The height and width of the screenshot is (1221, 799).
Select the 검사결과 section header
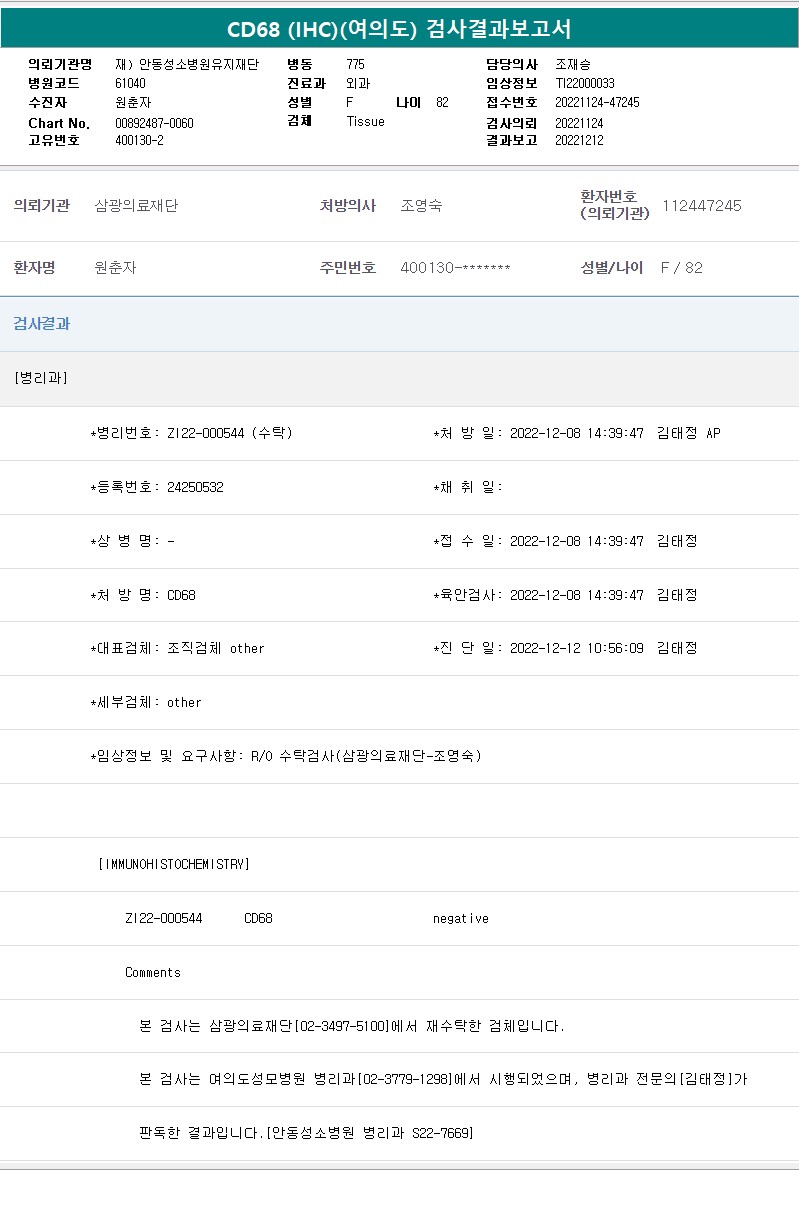click(42, 324)
